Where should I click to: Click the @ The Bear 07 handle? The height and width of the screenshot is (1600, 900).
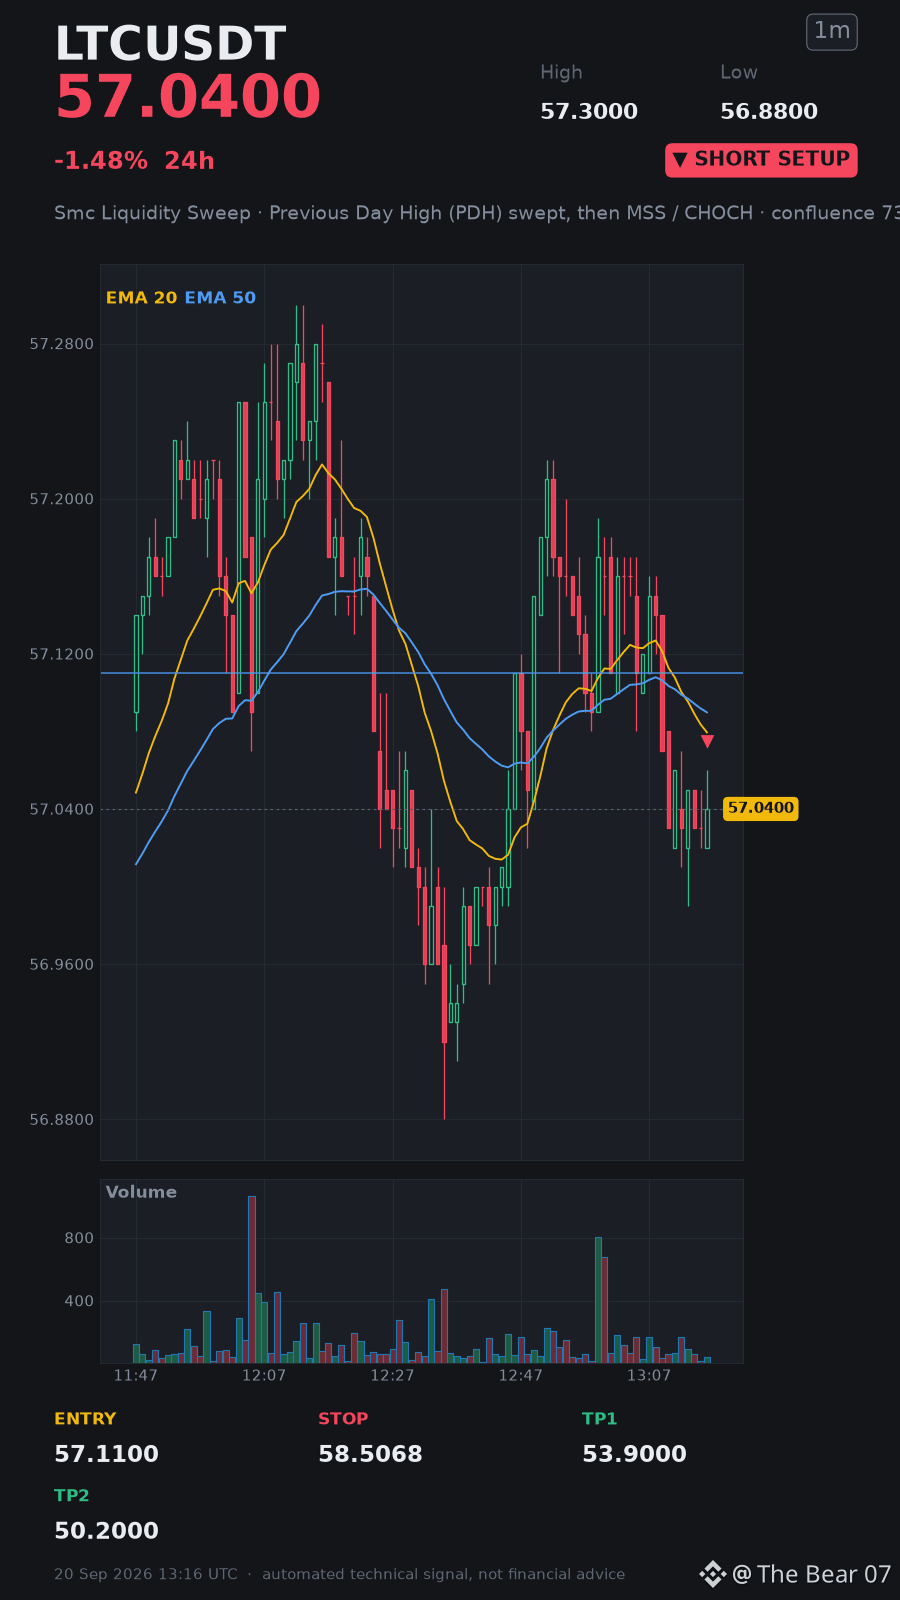tap(811, 1574)
